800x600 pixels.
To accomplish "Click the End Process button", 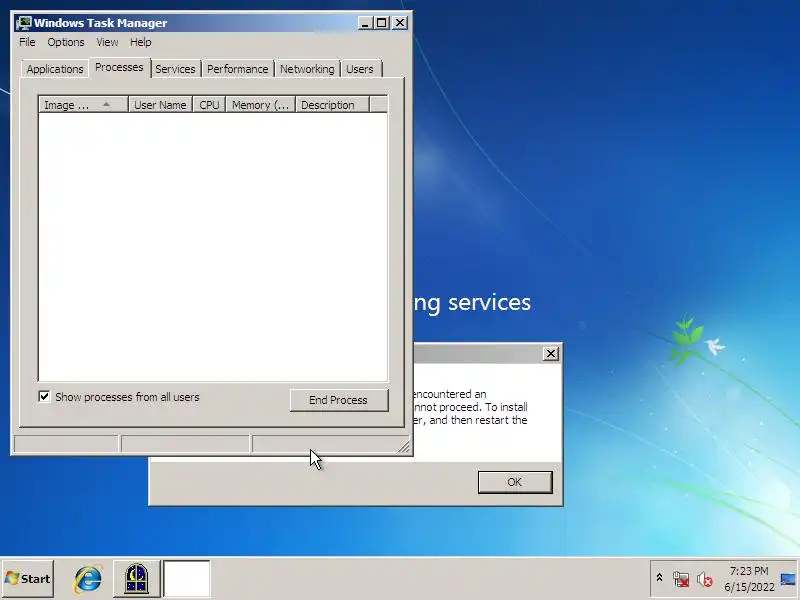I will pyautogui.click(x=339, y=400).
